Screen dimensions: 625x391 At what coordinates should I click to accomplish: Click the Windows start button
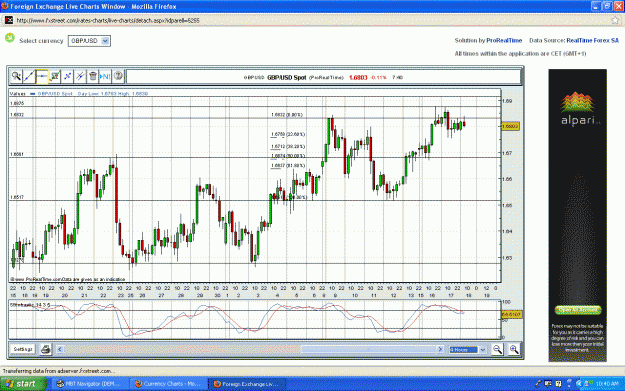pos(24,384)
